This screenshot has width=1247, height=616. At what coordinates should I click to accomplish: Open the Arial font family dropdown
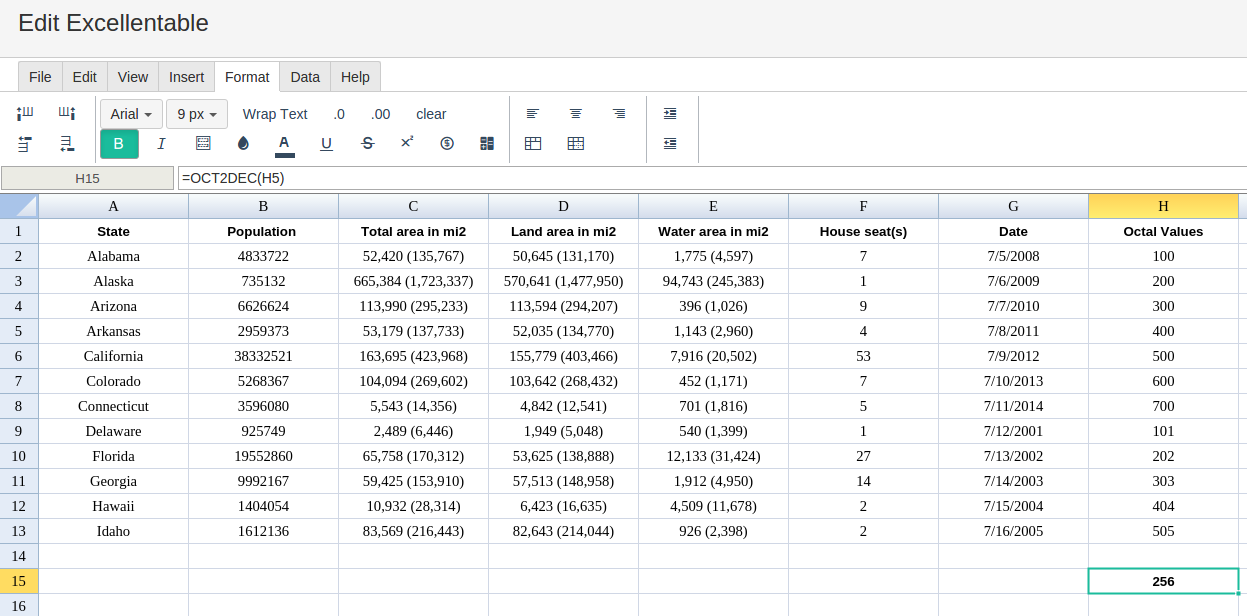tap(131, 114)
